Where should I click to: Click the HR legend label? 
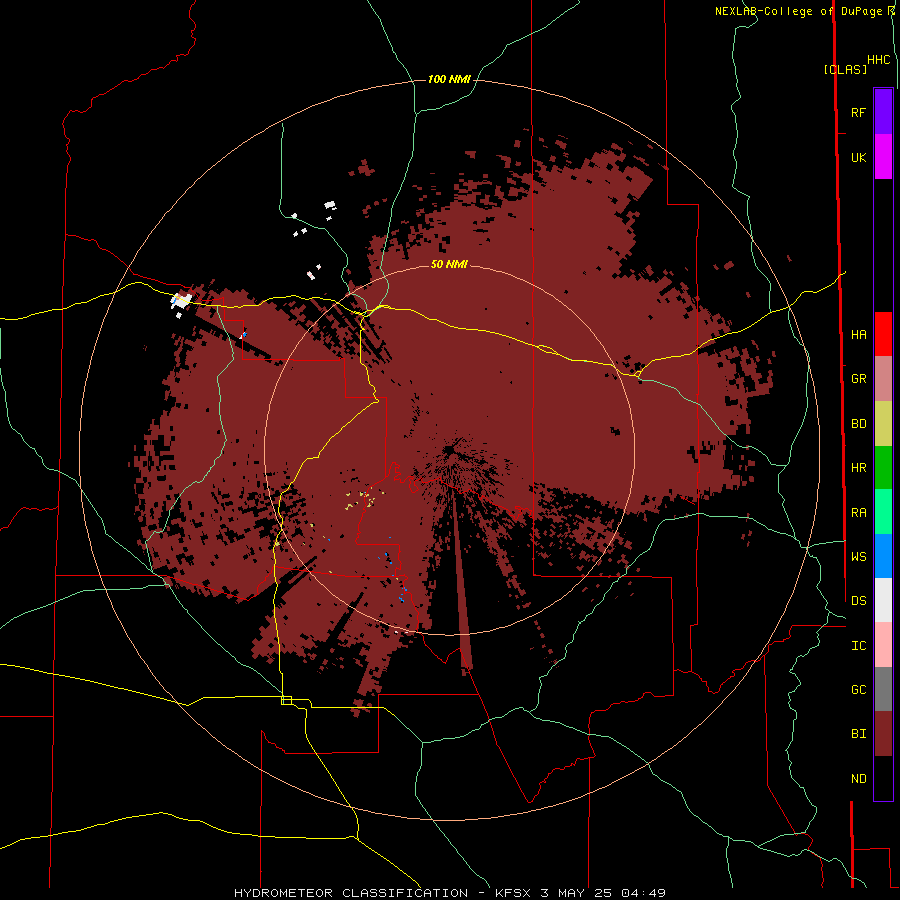(858, 468)
